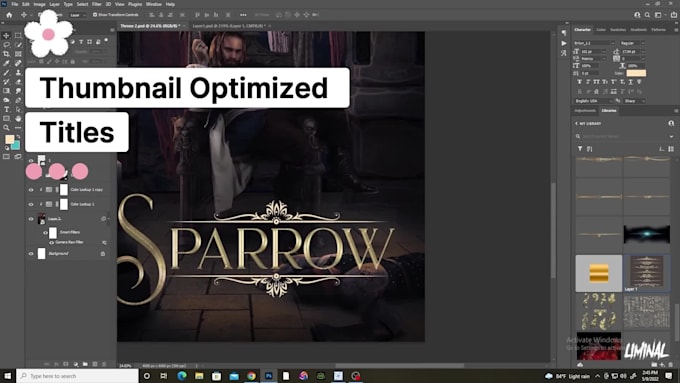
Task: Select the Rectangular Marquee tool
Action: (x=18, y=36)
